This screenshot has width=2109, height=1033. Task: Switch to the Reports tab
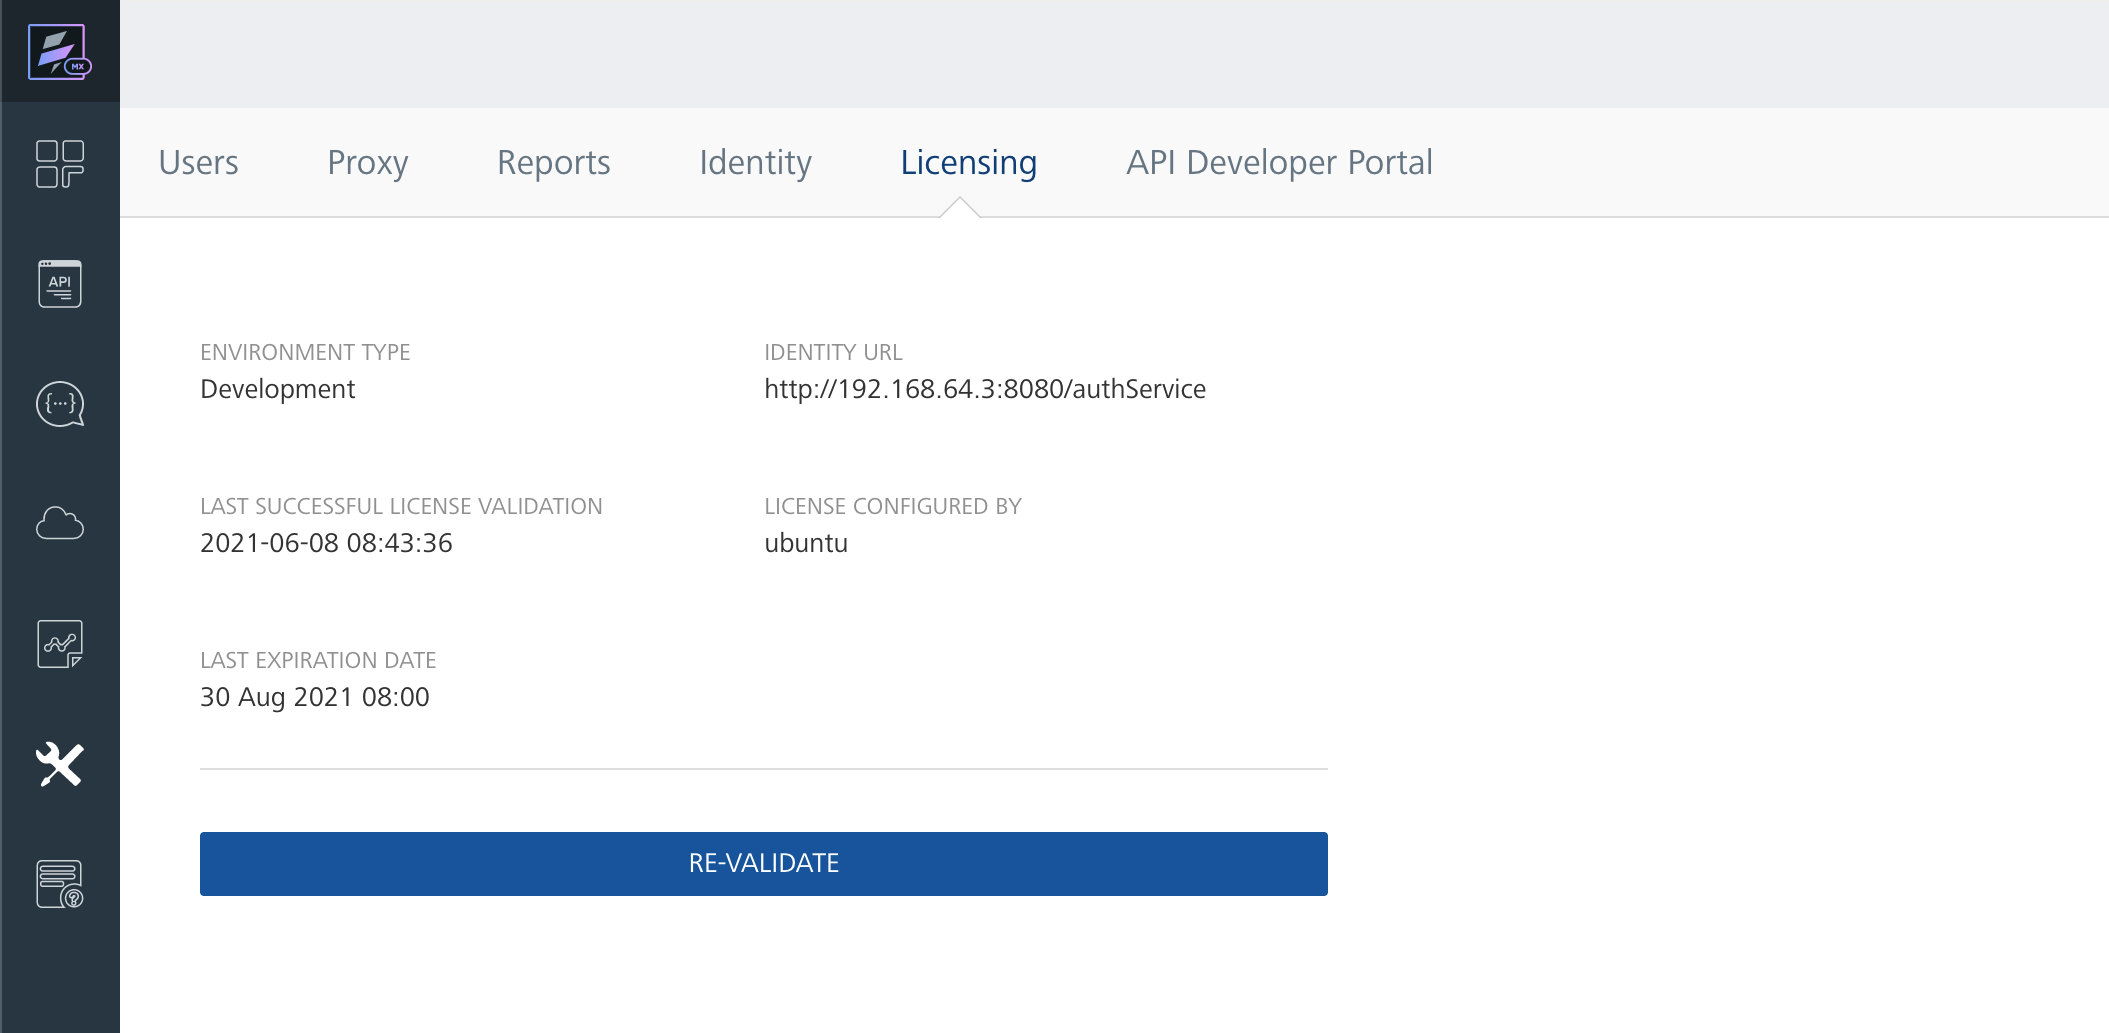tap(553, 162)
